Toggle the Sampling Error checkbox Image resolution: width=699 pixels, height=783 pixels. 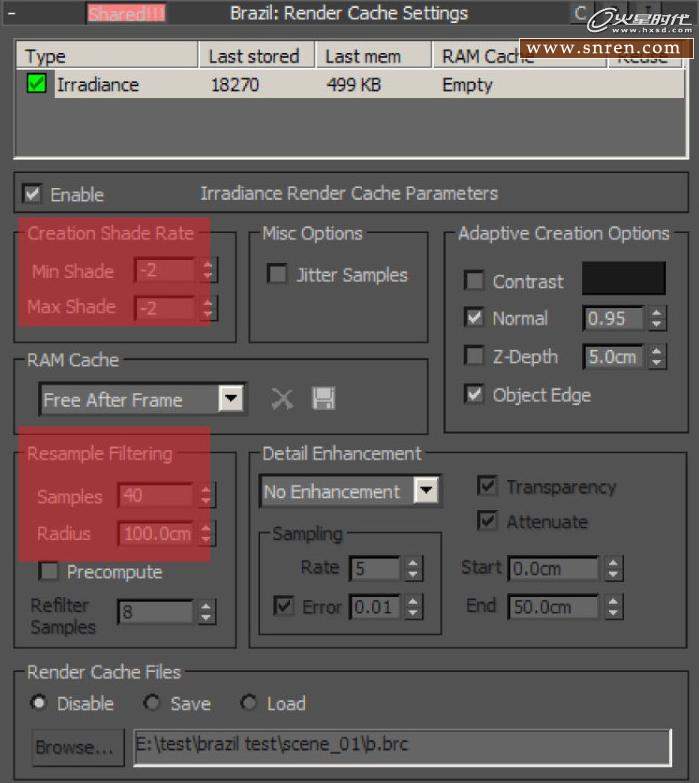tap(284, 606)
